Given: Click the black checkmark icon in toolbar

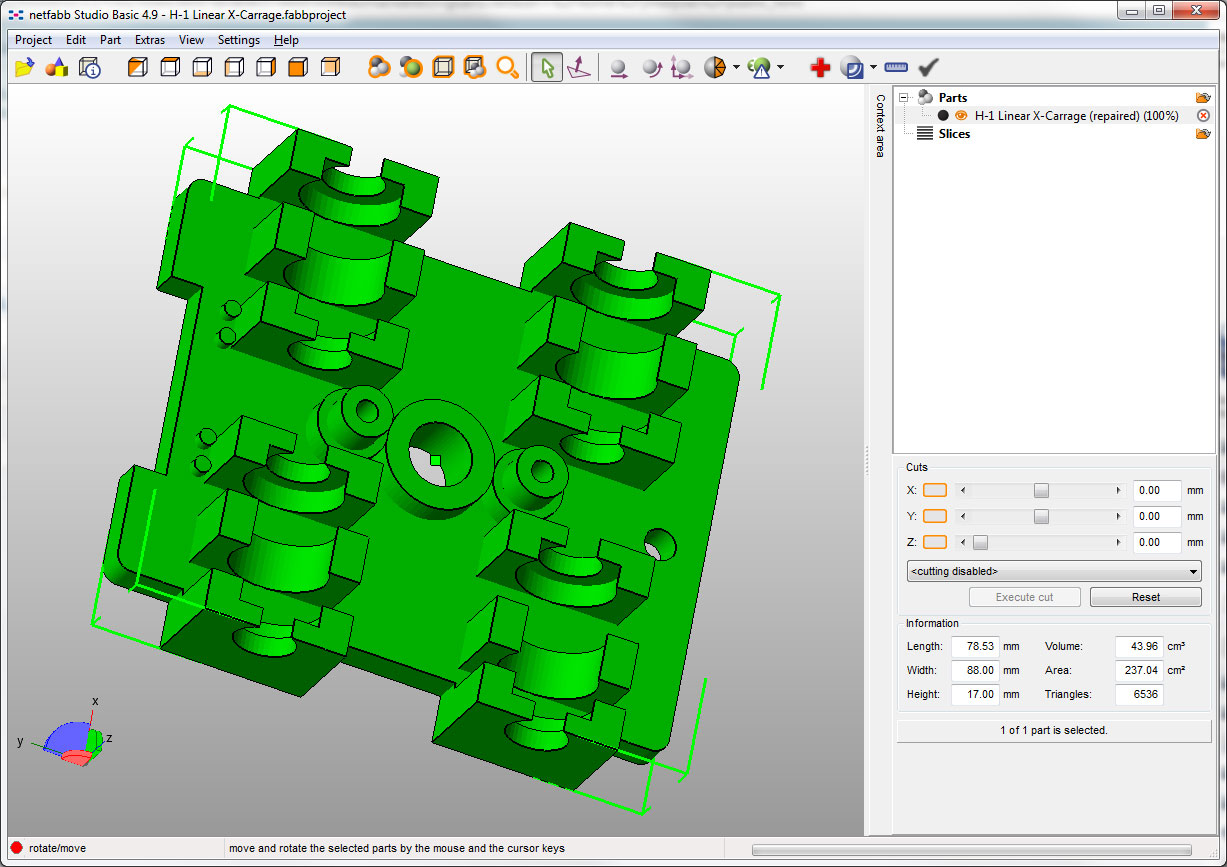Looking at the screenshot, I should [x=929, y=67].
